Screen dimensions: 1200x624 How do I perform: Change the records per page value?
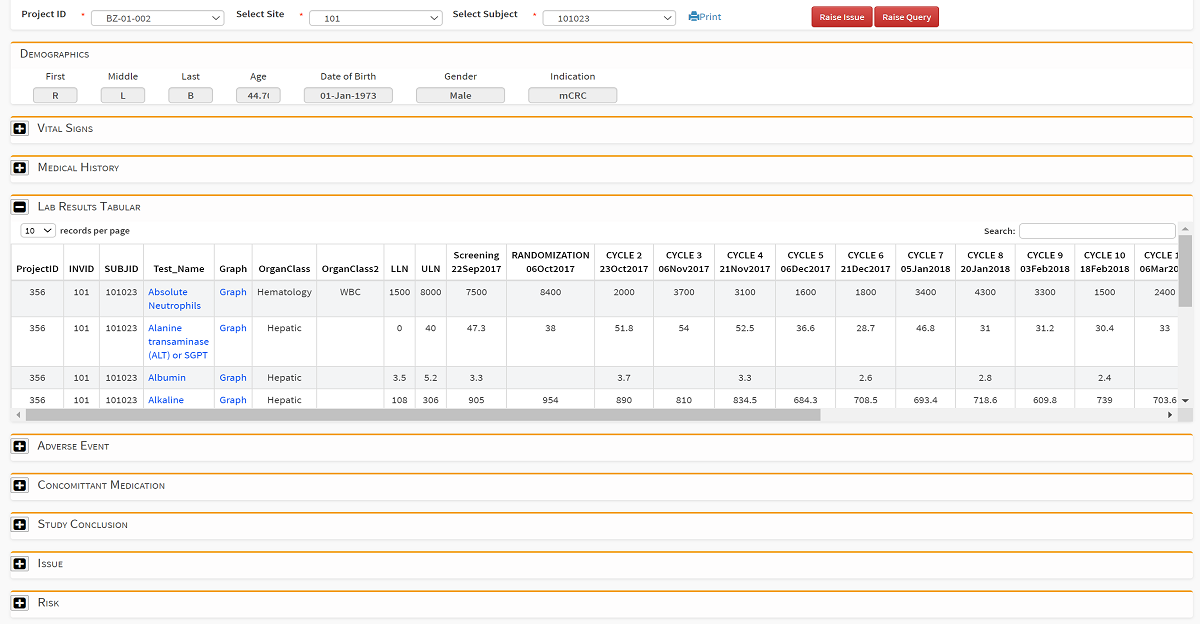(x=37, y=230)
